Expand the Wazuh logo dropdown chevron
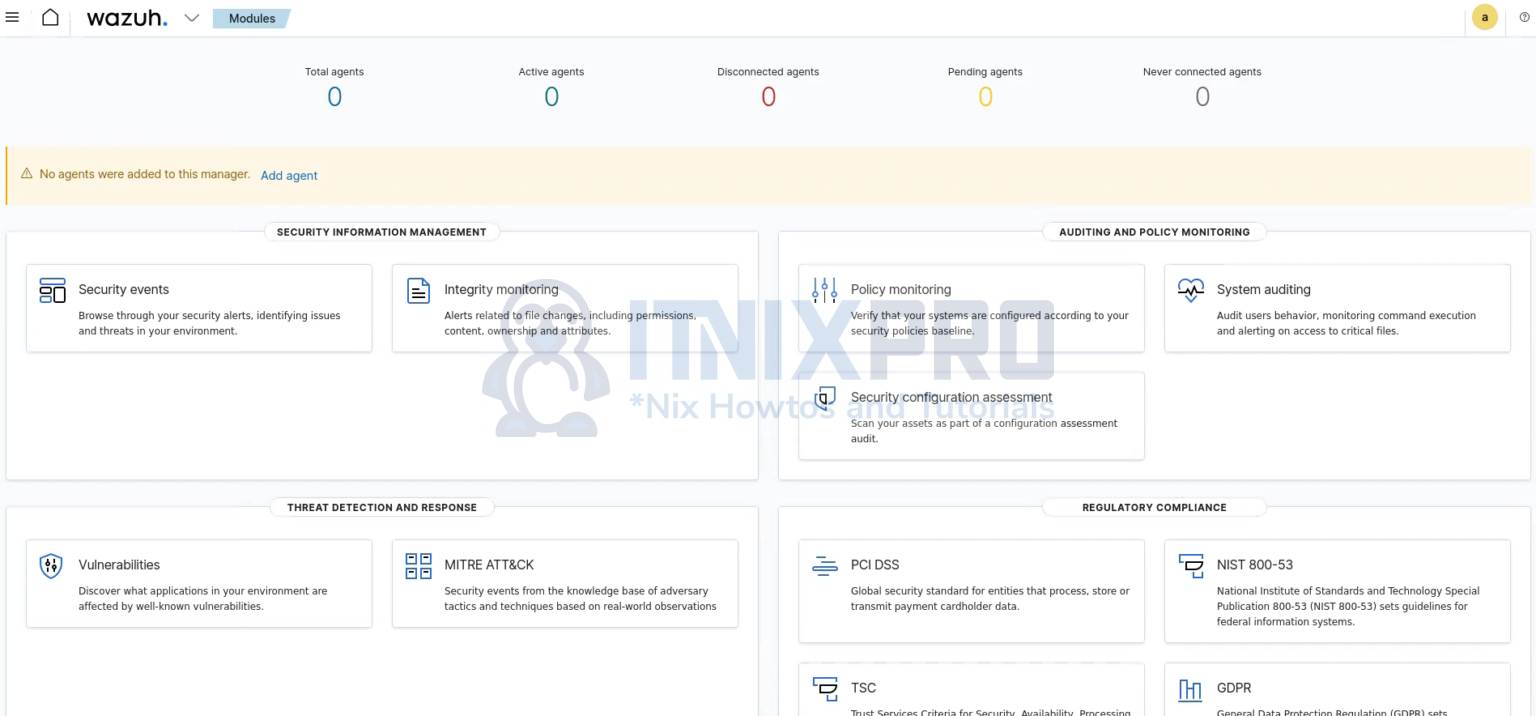The image size is (1536, 716). (191, 17)
